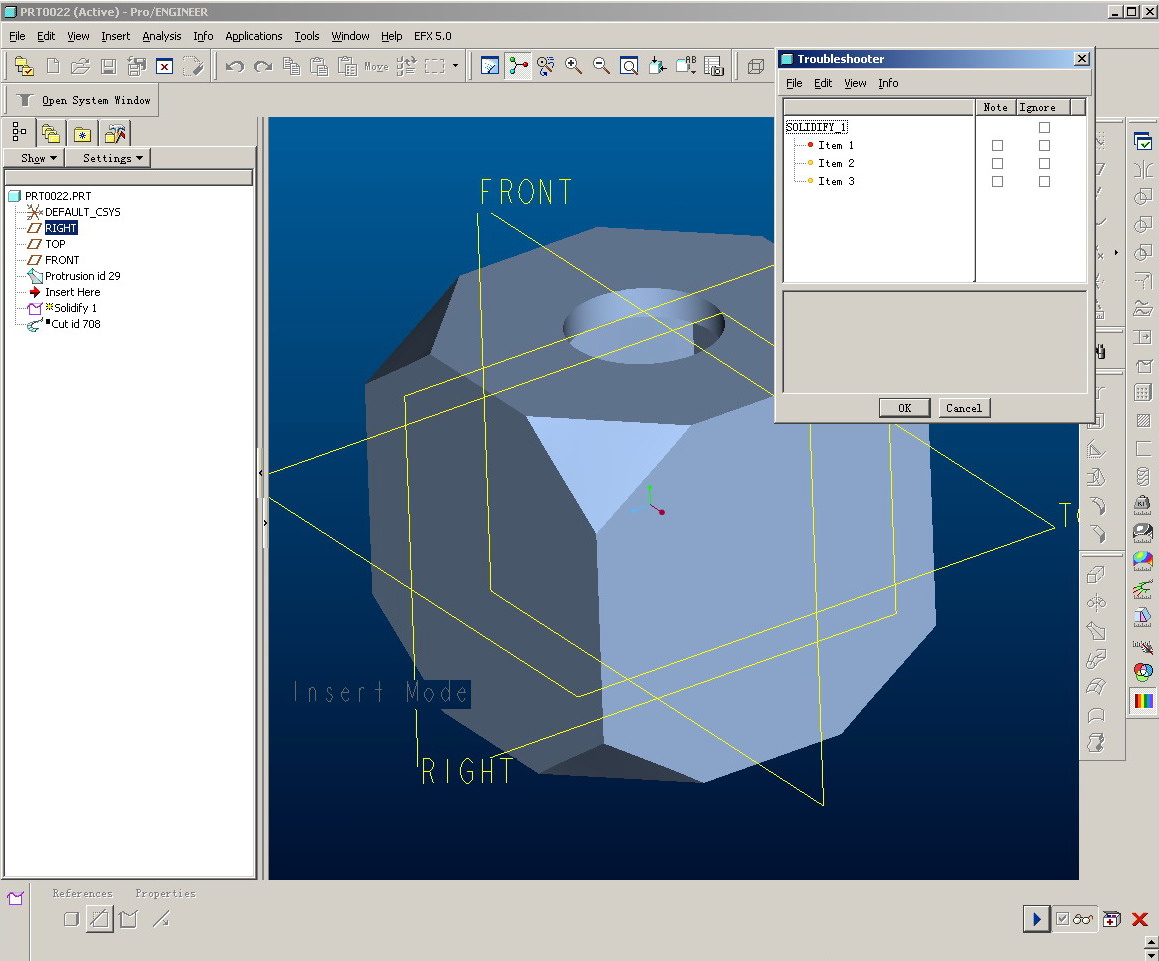Screen dimensions: 1159x961
Task: Click the Paste Special icon
Action: [347, 66]
